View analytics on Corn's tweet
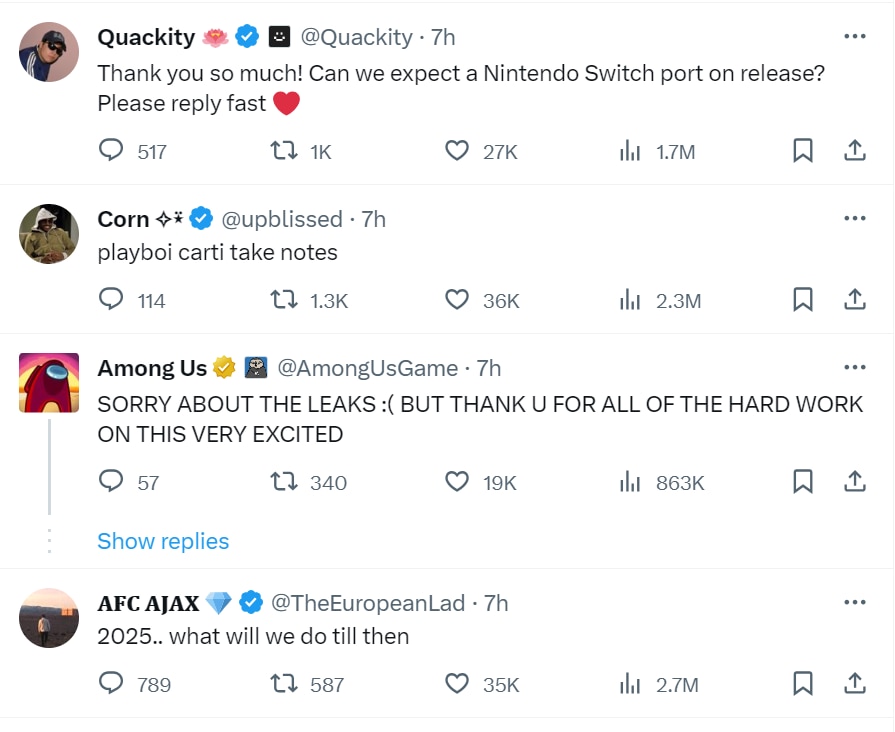Image resolution: width=895 pixels, height=732 pixels. [x=630, y=300]
